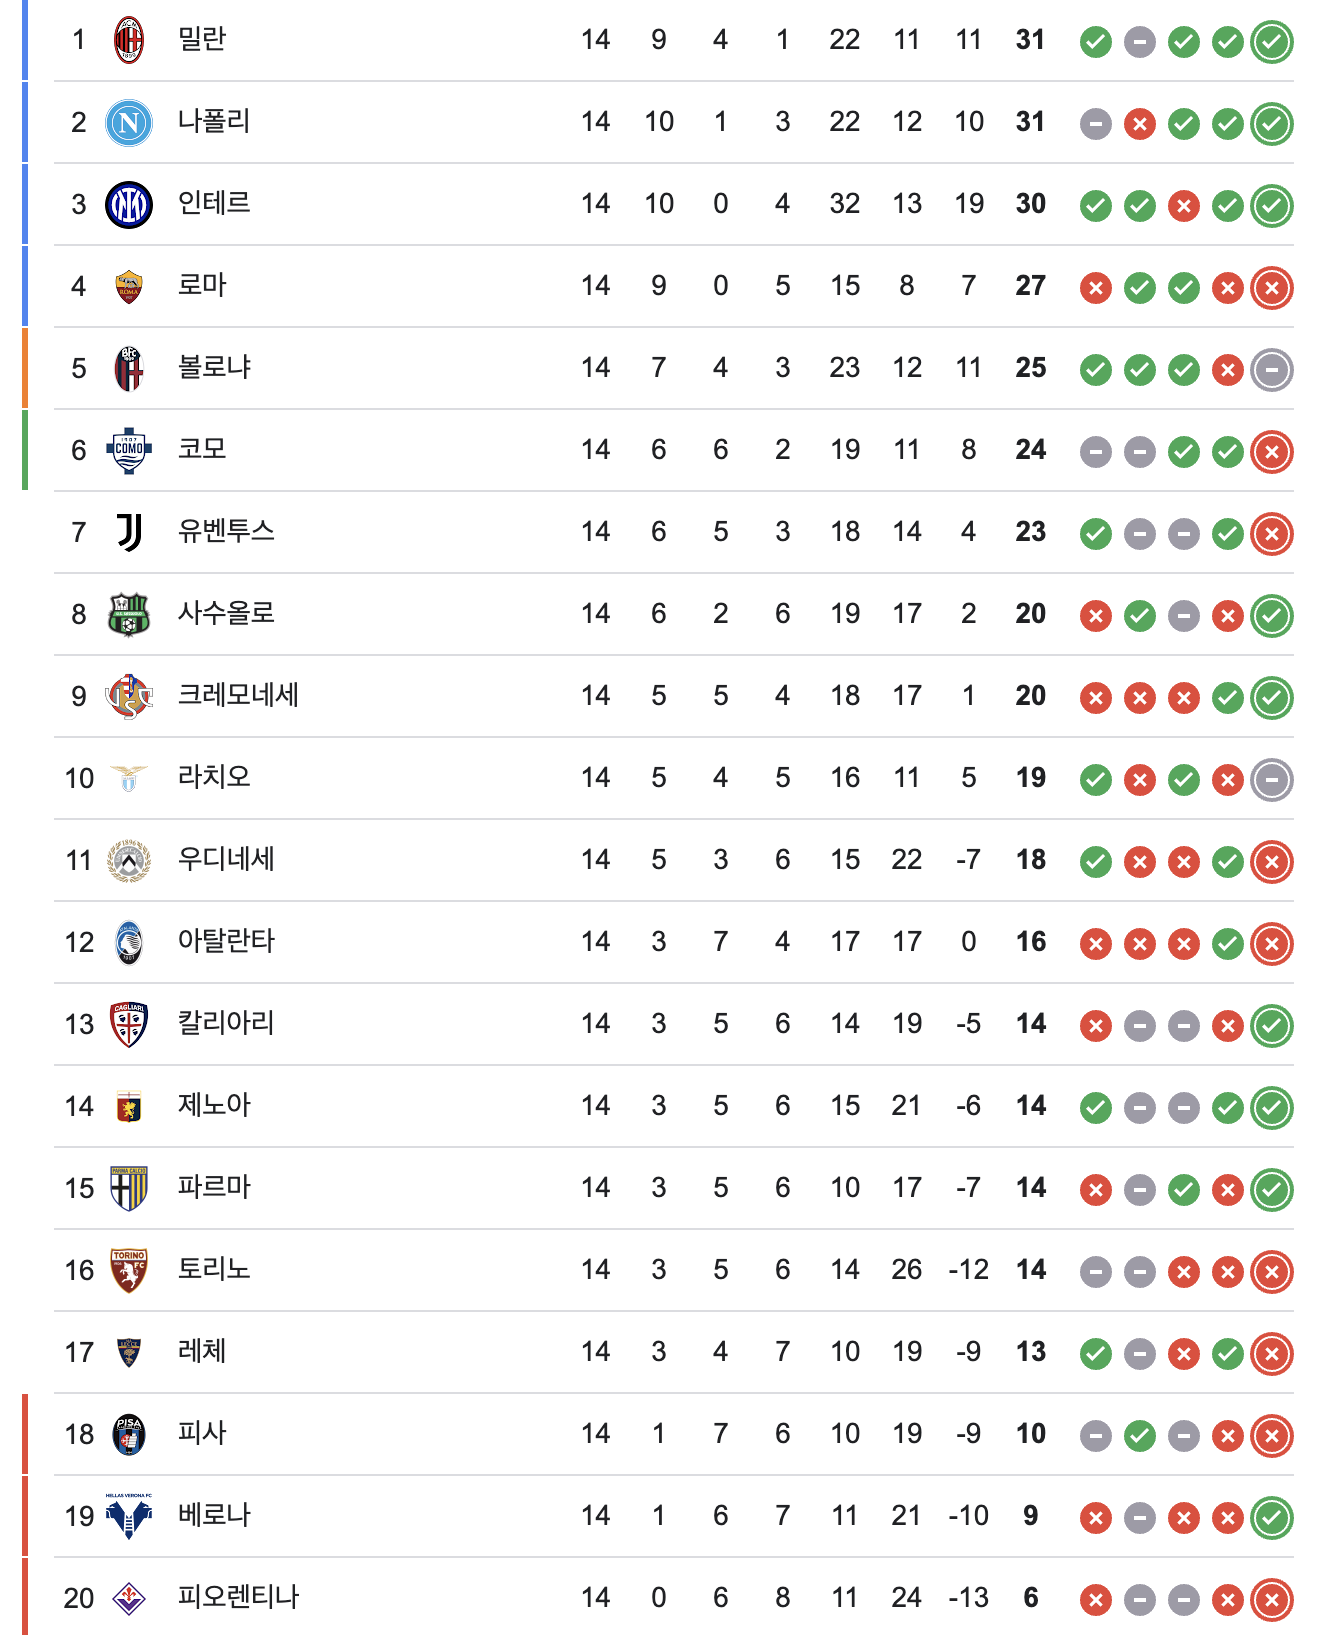Viewport: 1324px width, 1635px height.
Task: Click the Juventus club logo
Action: [x=129, y=532]
